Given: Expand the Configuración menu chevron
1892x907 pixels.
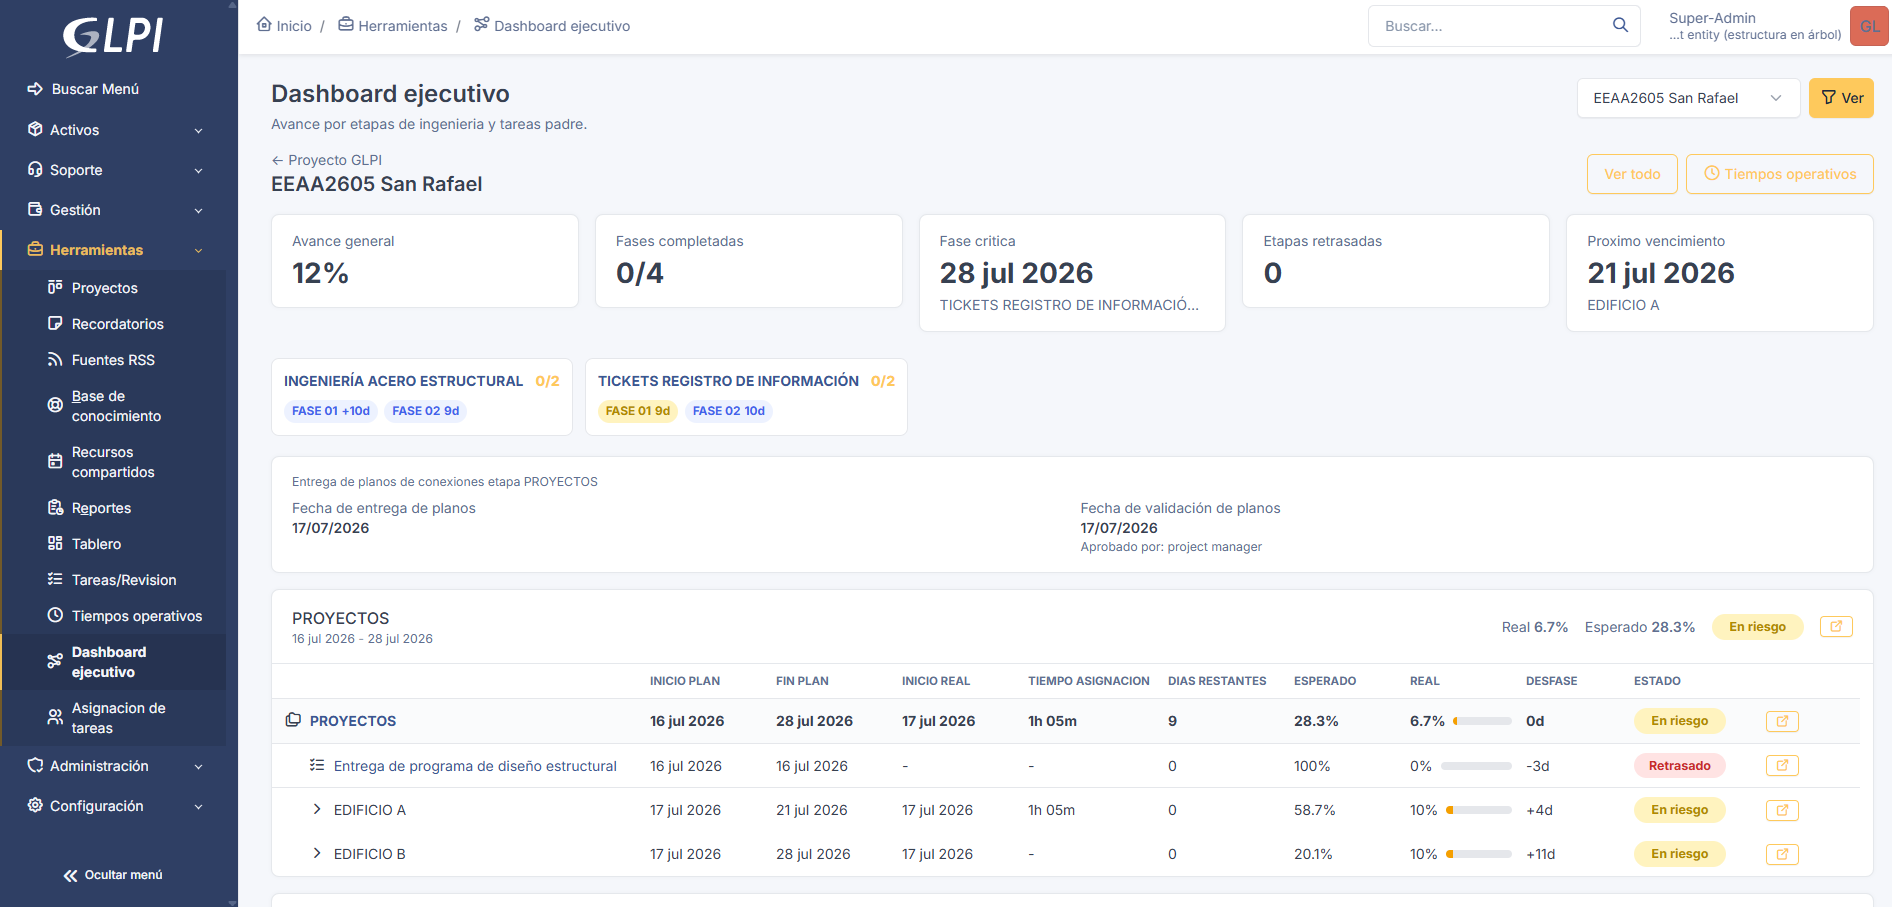Looking at the screenshot, I should 198,807.
